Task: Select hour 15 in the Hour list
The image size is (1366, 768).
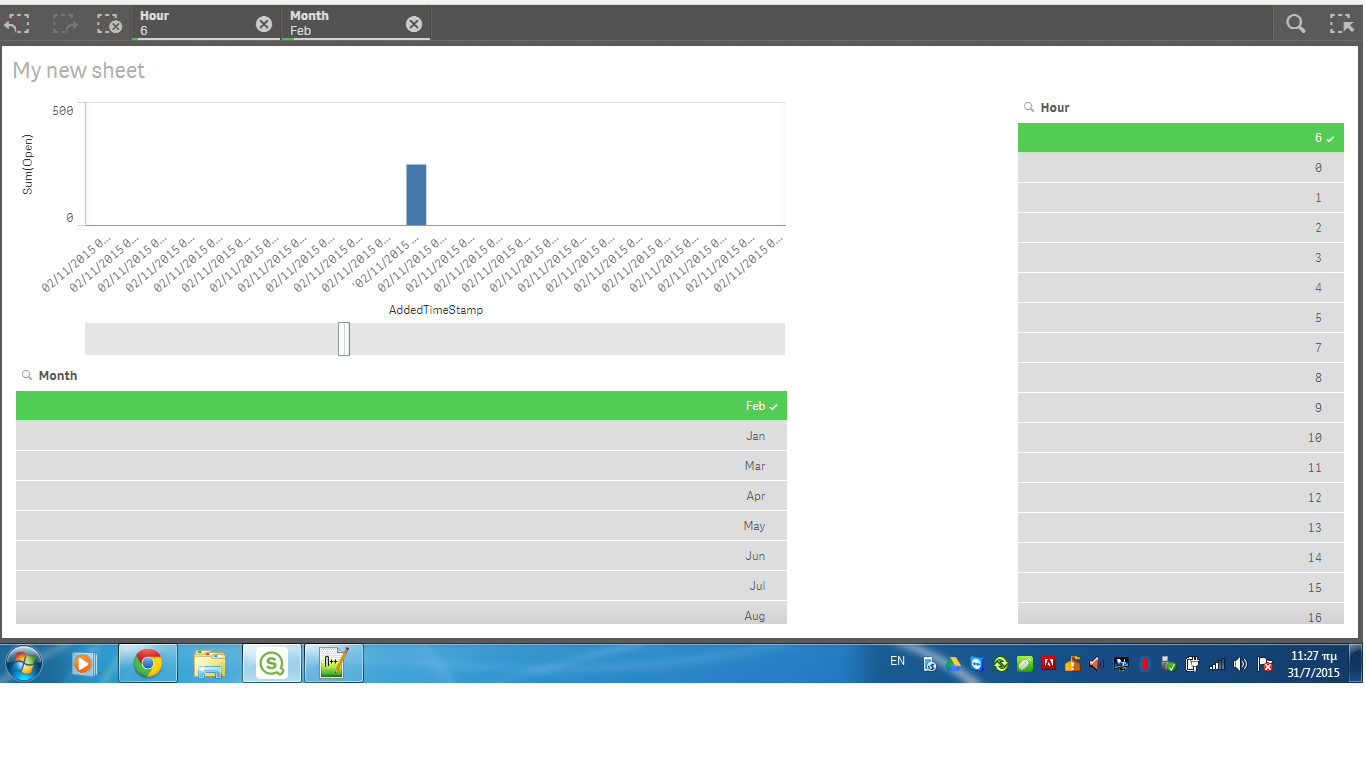Action: [x=1181, y=588]
